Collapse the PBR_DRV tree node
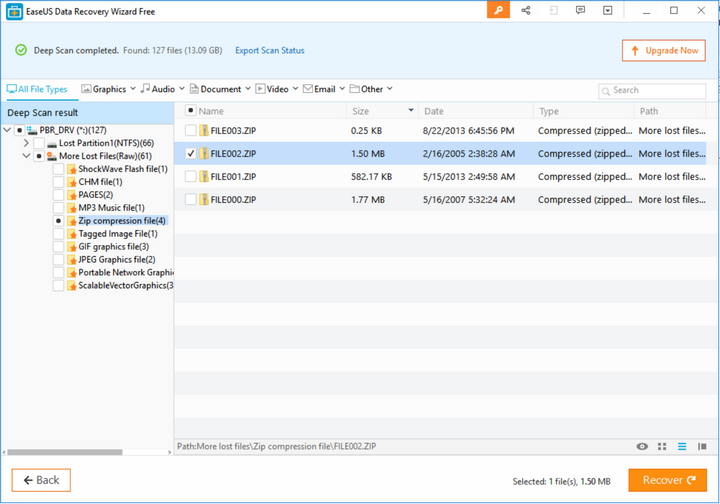The width and height of the screenshot is (720, 504). point(7,130)
